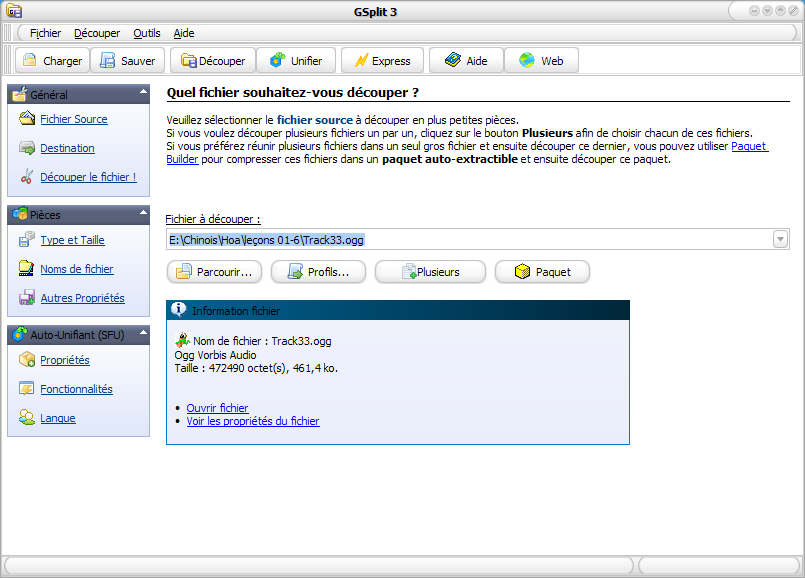Screen dimensions: 805x578
Task: Click the Fonctionnalités icon
Action: pyautogui.click(x=27, y=389)
